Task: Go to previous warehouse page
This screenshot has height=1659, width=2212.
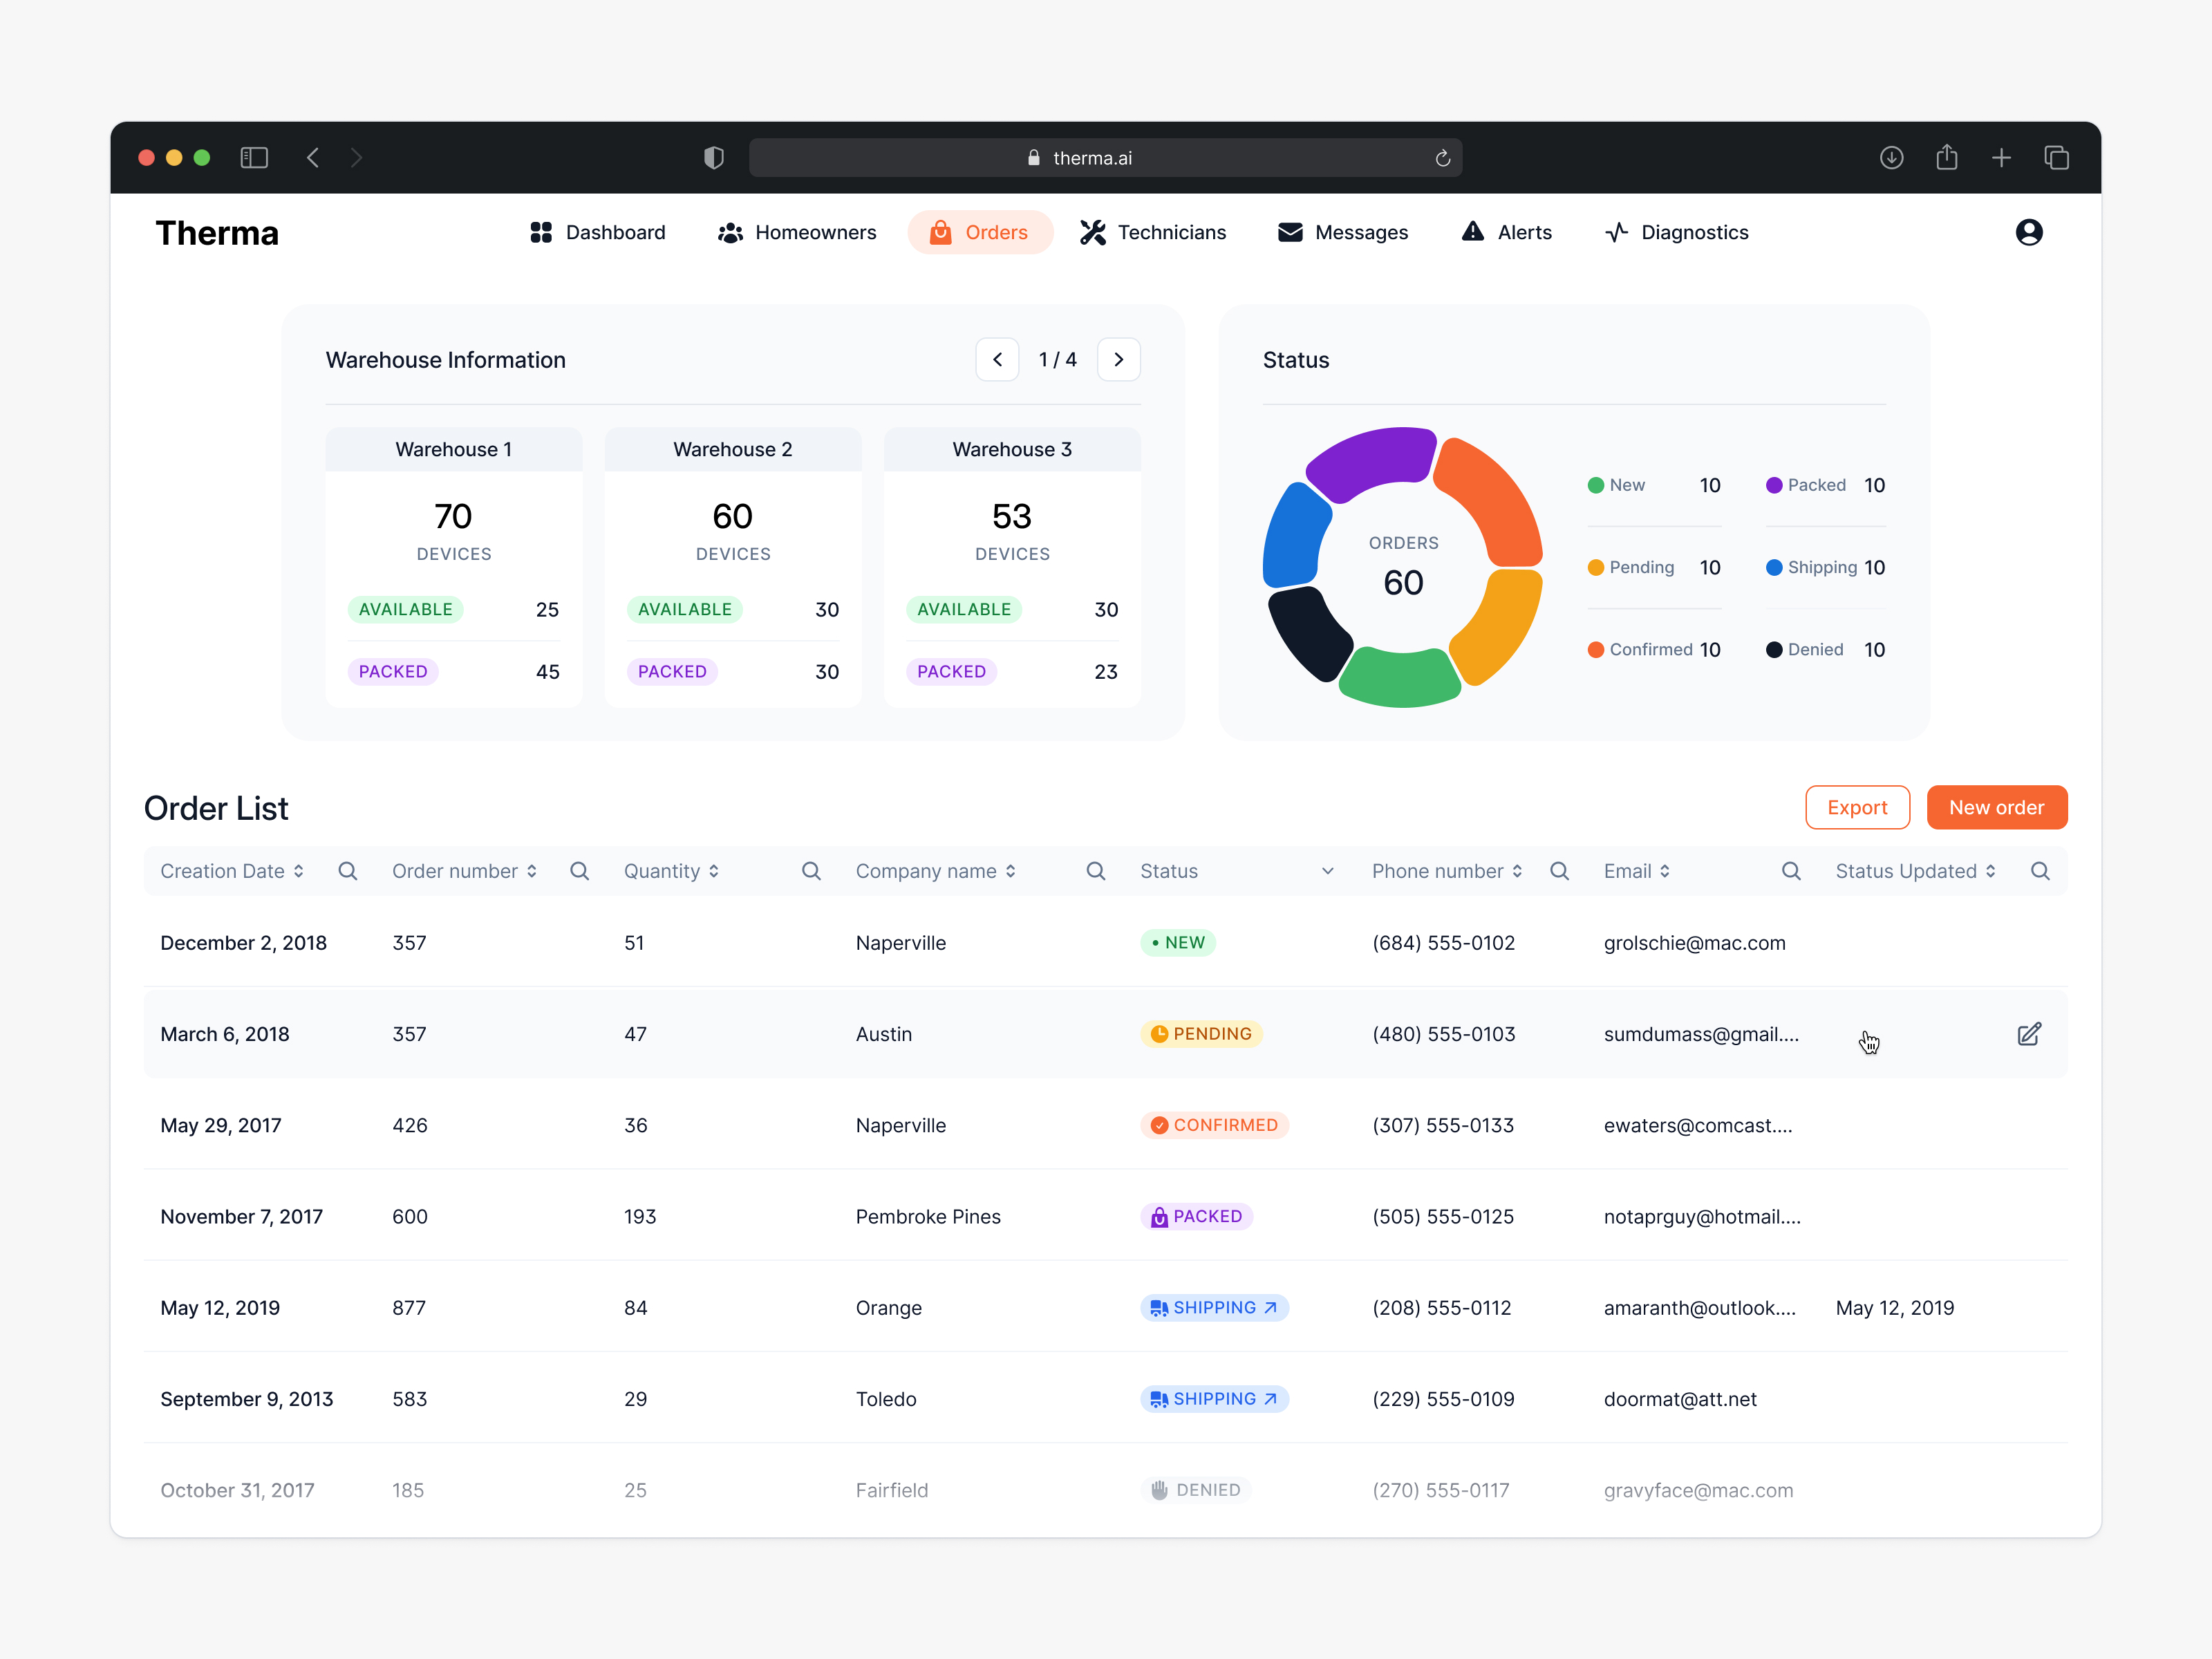Action: coord(997,359)
